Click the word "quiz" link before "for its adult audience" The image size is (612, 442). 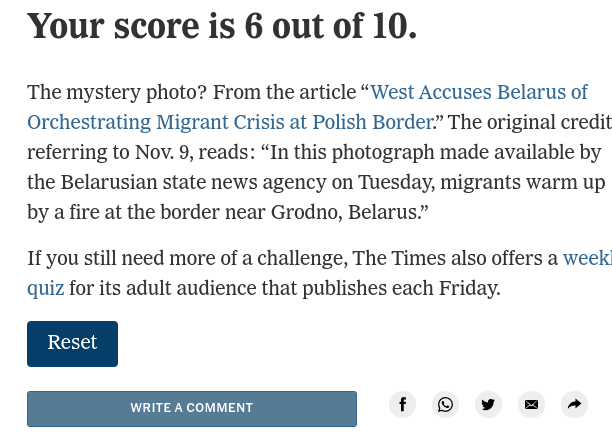(x=45, y=288)
